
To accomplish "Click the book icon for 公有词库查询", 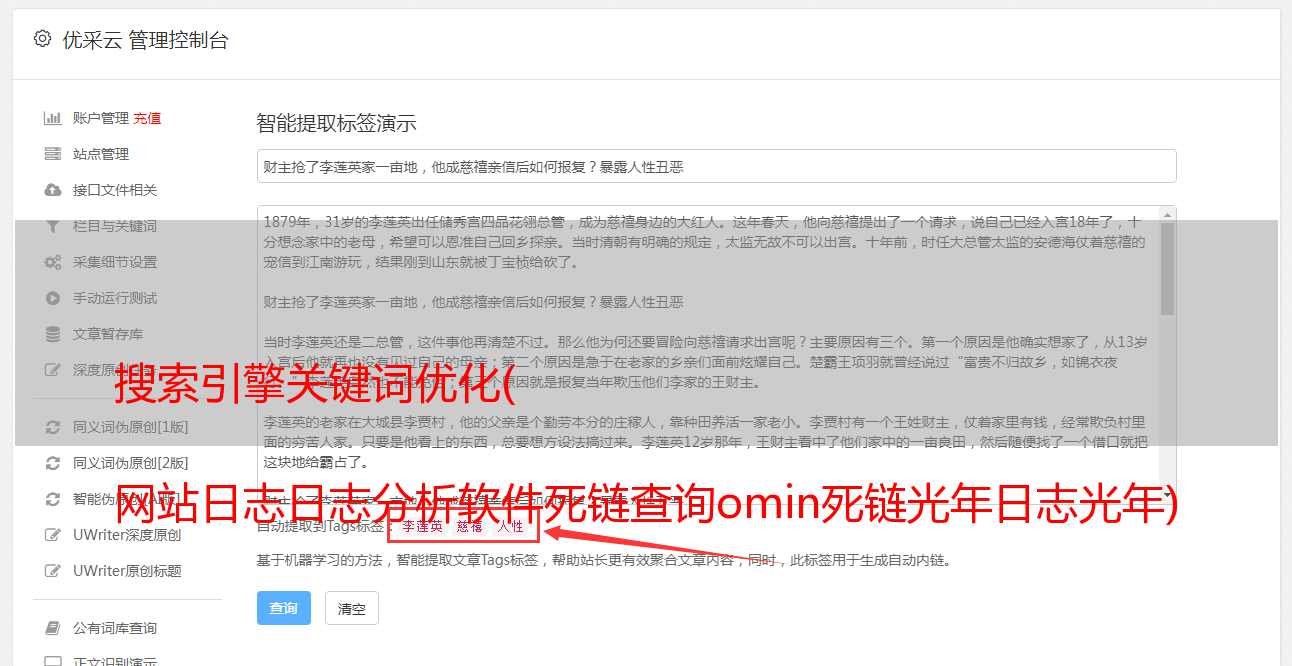I will tap(52, 628).
